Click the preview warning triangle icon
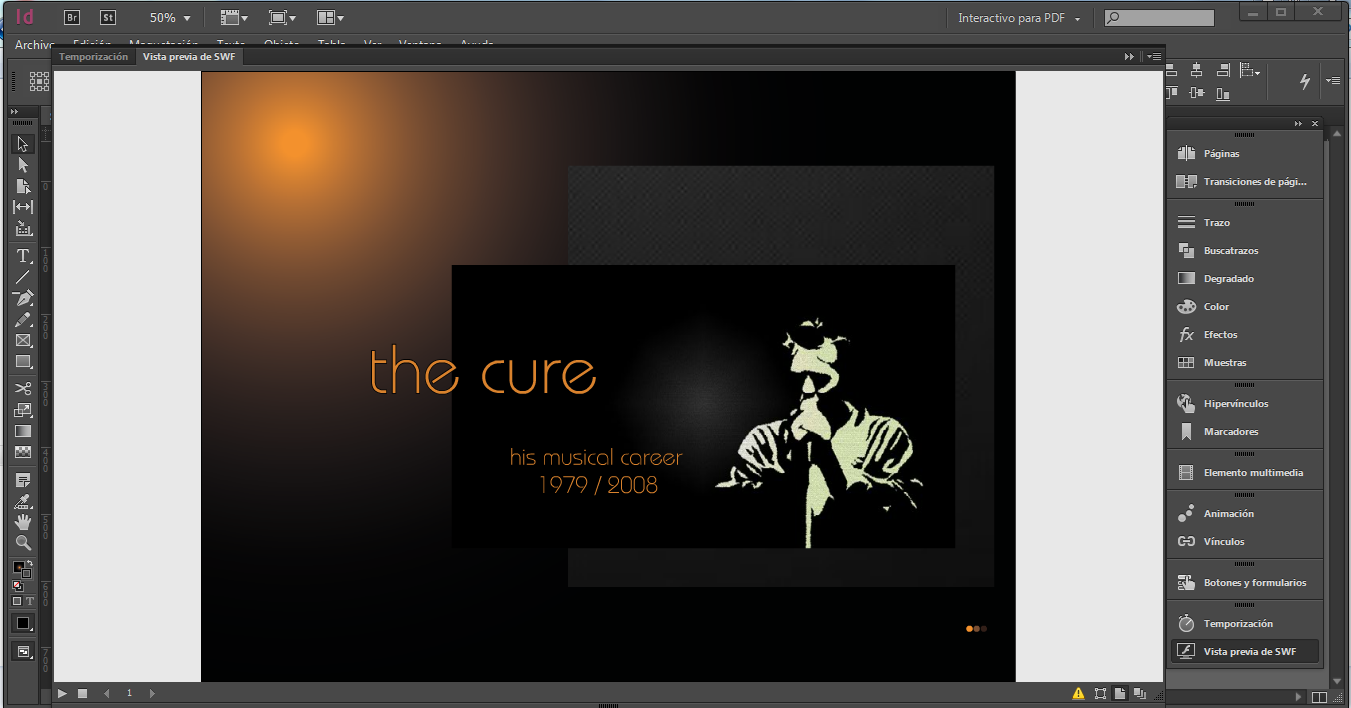 [x=1078, y=693]
